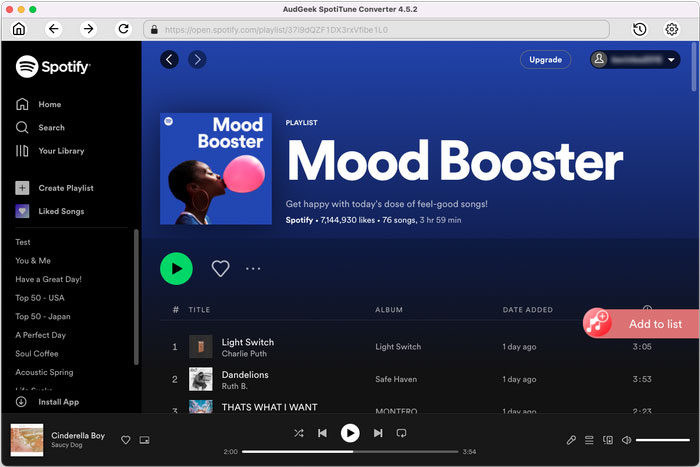Select the Light Switch song title
The height and width of the screenshot is (467, 700).
[x=248, y=342]
